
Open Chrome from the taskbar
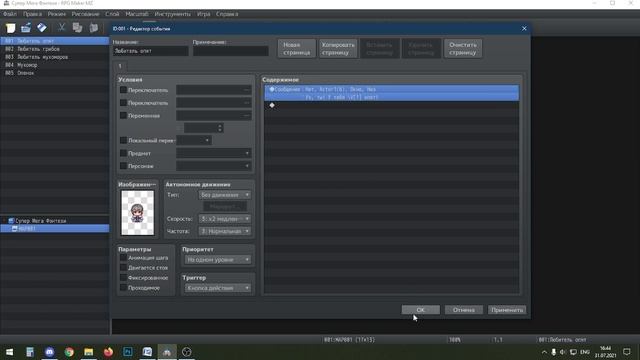click(x=69, y=352)
